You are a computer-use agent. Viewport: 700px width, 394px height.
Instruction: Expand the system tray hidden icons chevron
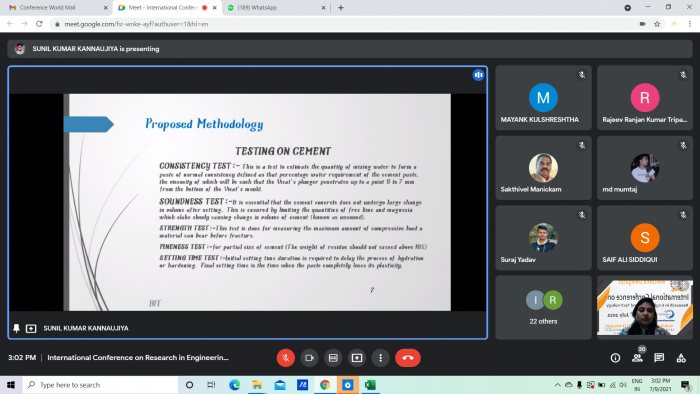[558, 385]
